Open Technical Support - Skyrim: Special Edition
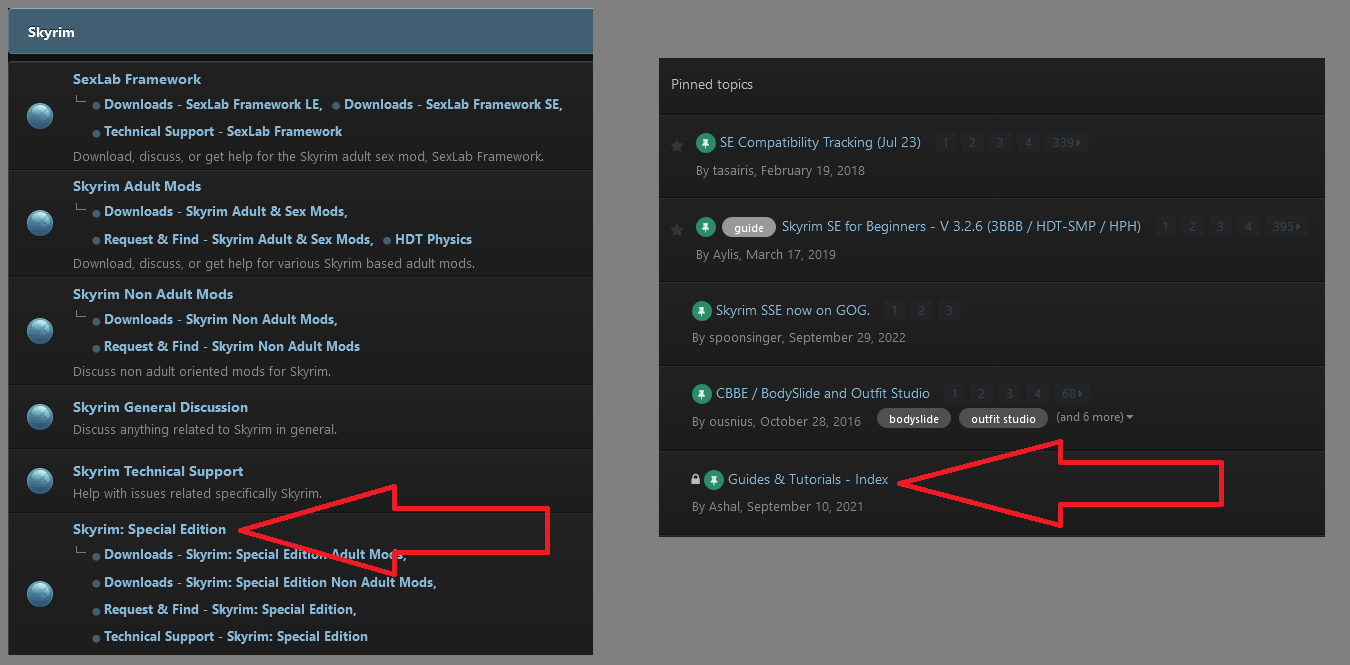 pos(236,636)
